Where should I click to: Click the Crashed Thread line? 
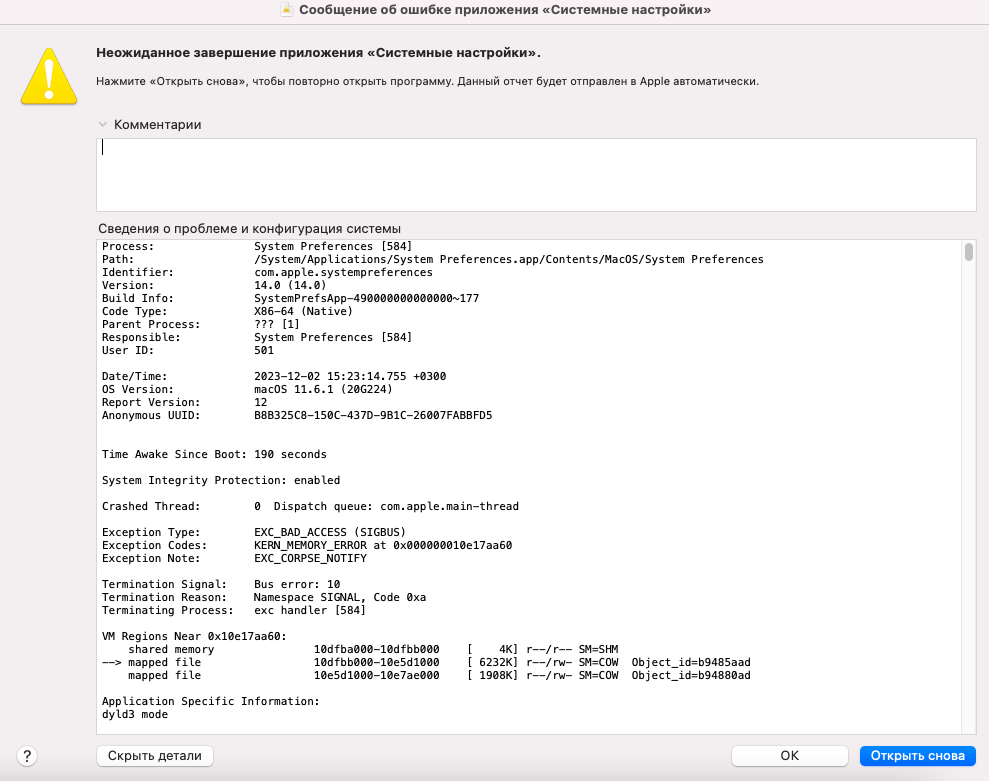[310, 507]
